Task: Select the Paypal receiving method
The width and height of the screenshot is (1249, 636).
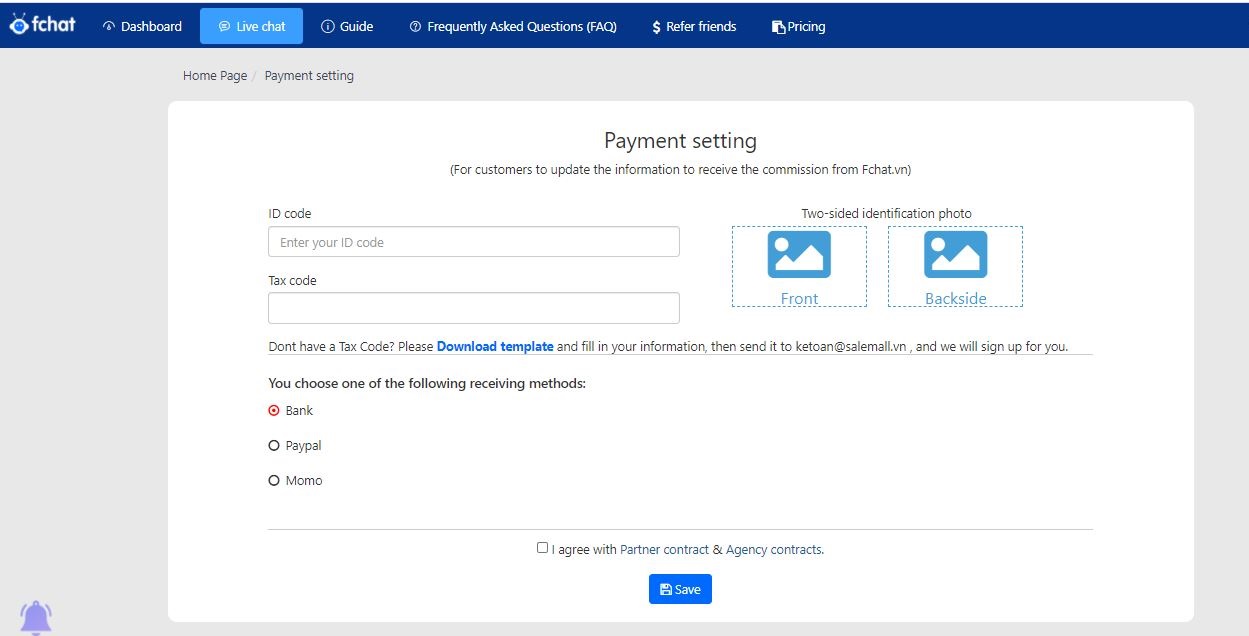Action: (x=274, y=446)
